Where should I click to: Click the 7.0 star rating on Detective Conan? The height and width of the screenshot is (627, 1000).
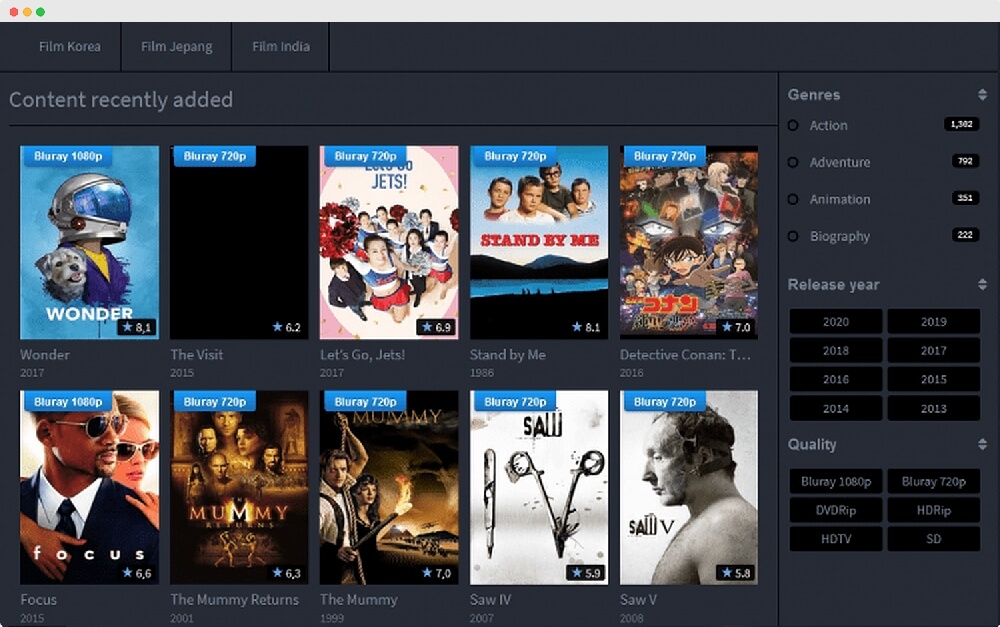click(736, 327)
